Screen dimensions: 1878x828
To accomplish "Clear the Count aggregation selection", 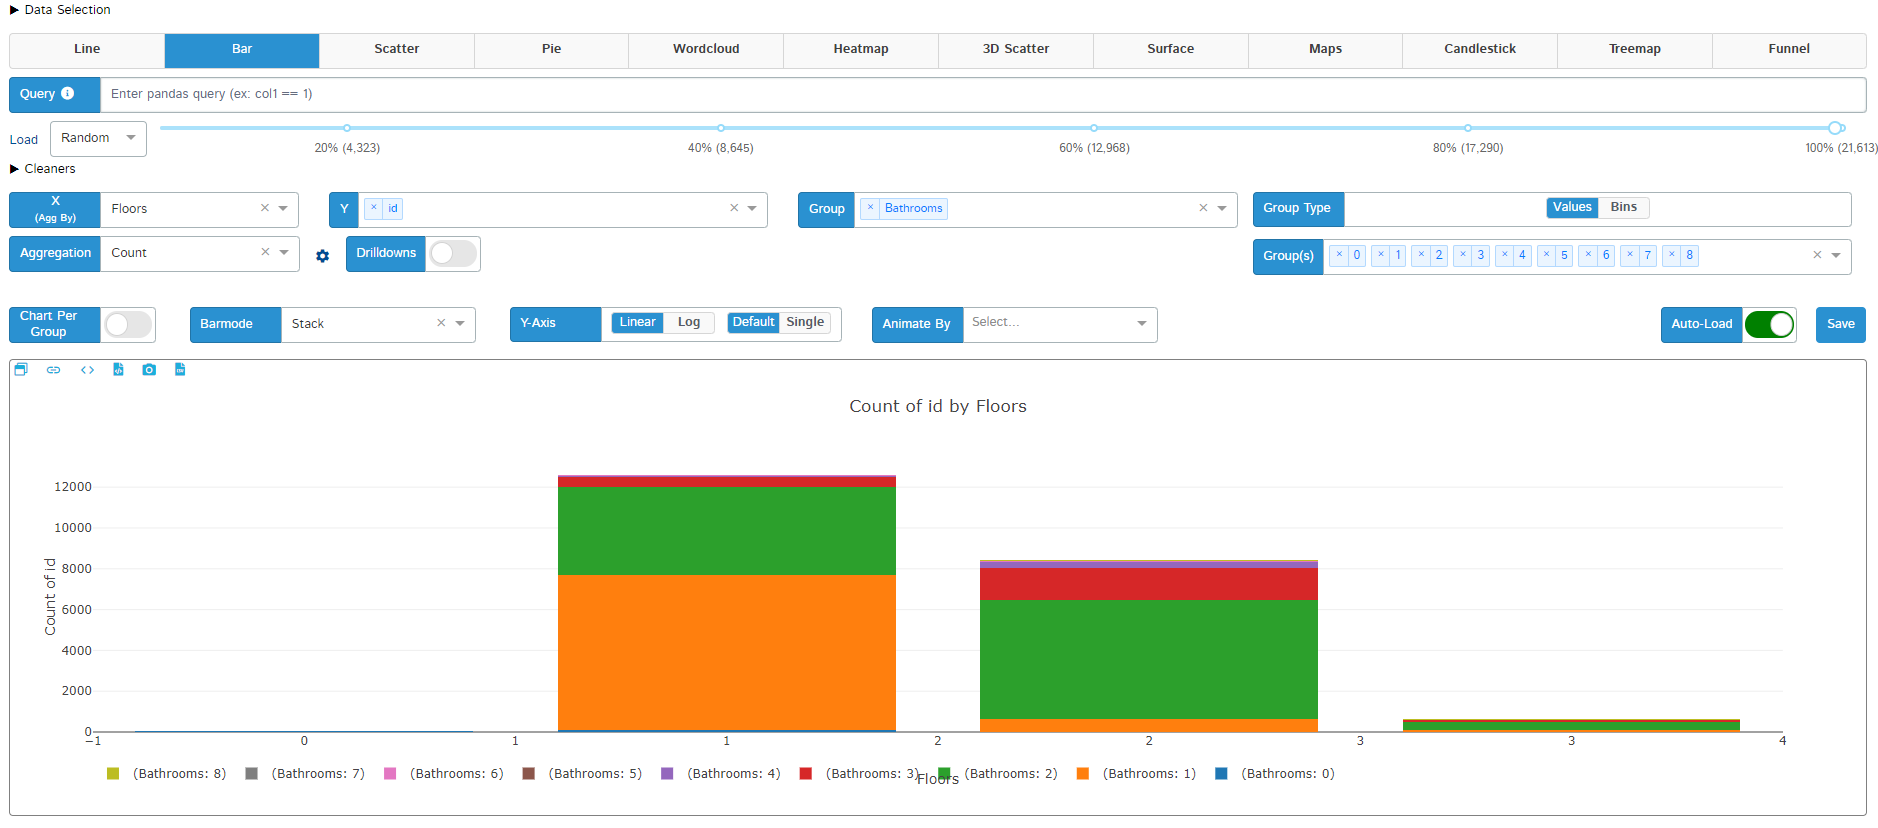I will pyautogui.click(x=265, y=252).
